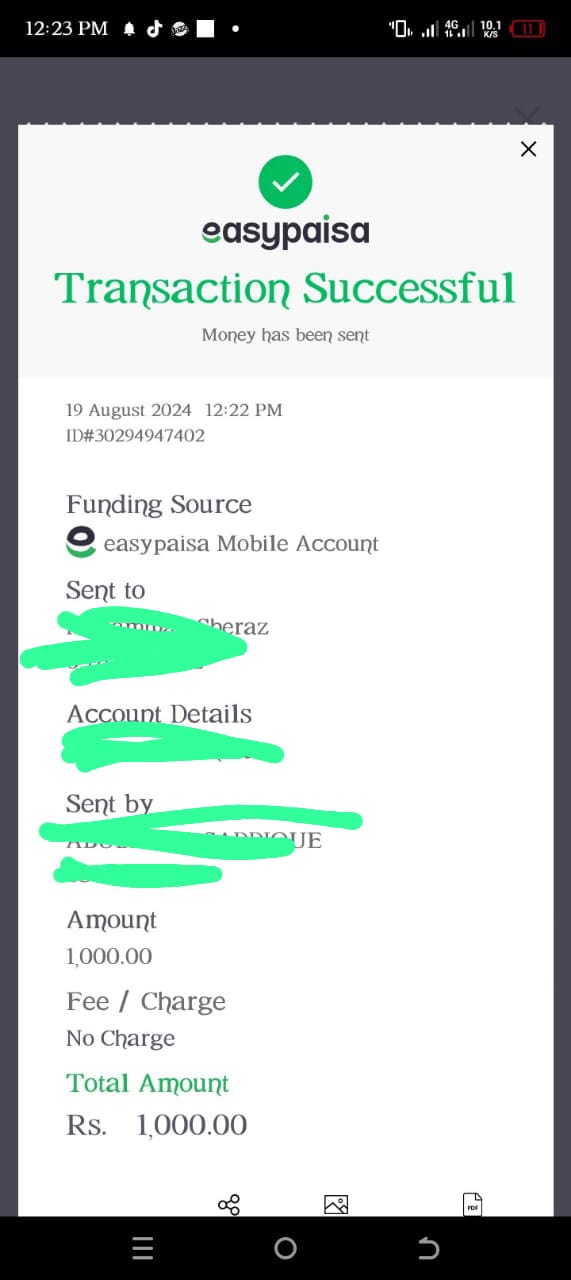Tap the battery indicator in status bar
Screen dimensions: 571x1280
point(527,29)
